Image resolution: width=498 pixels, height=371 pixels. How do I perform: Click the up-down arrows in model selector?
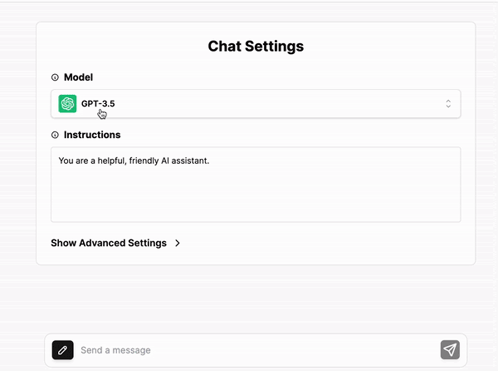pyautogui.click(x=448, y=104)
